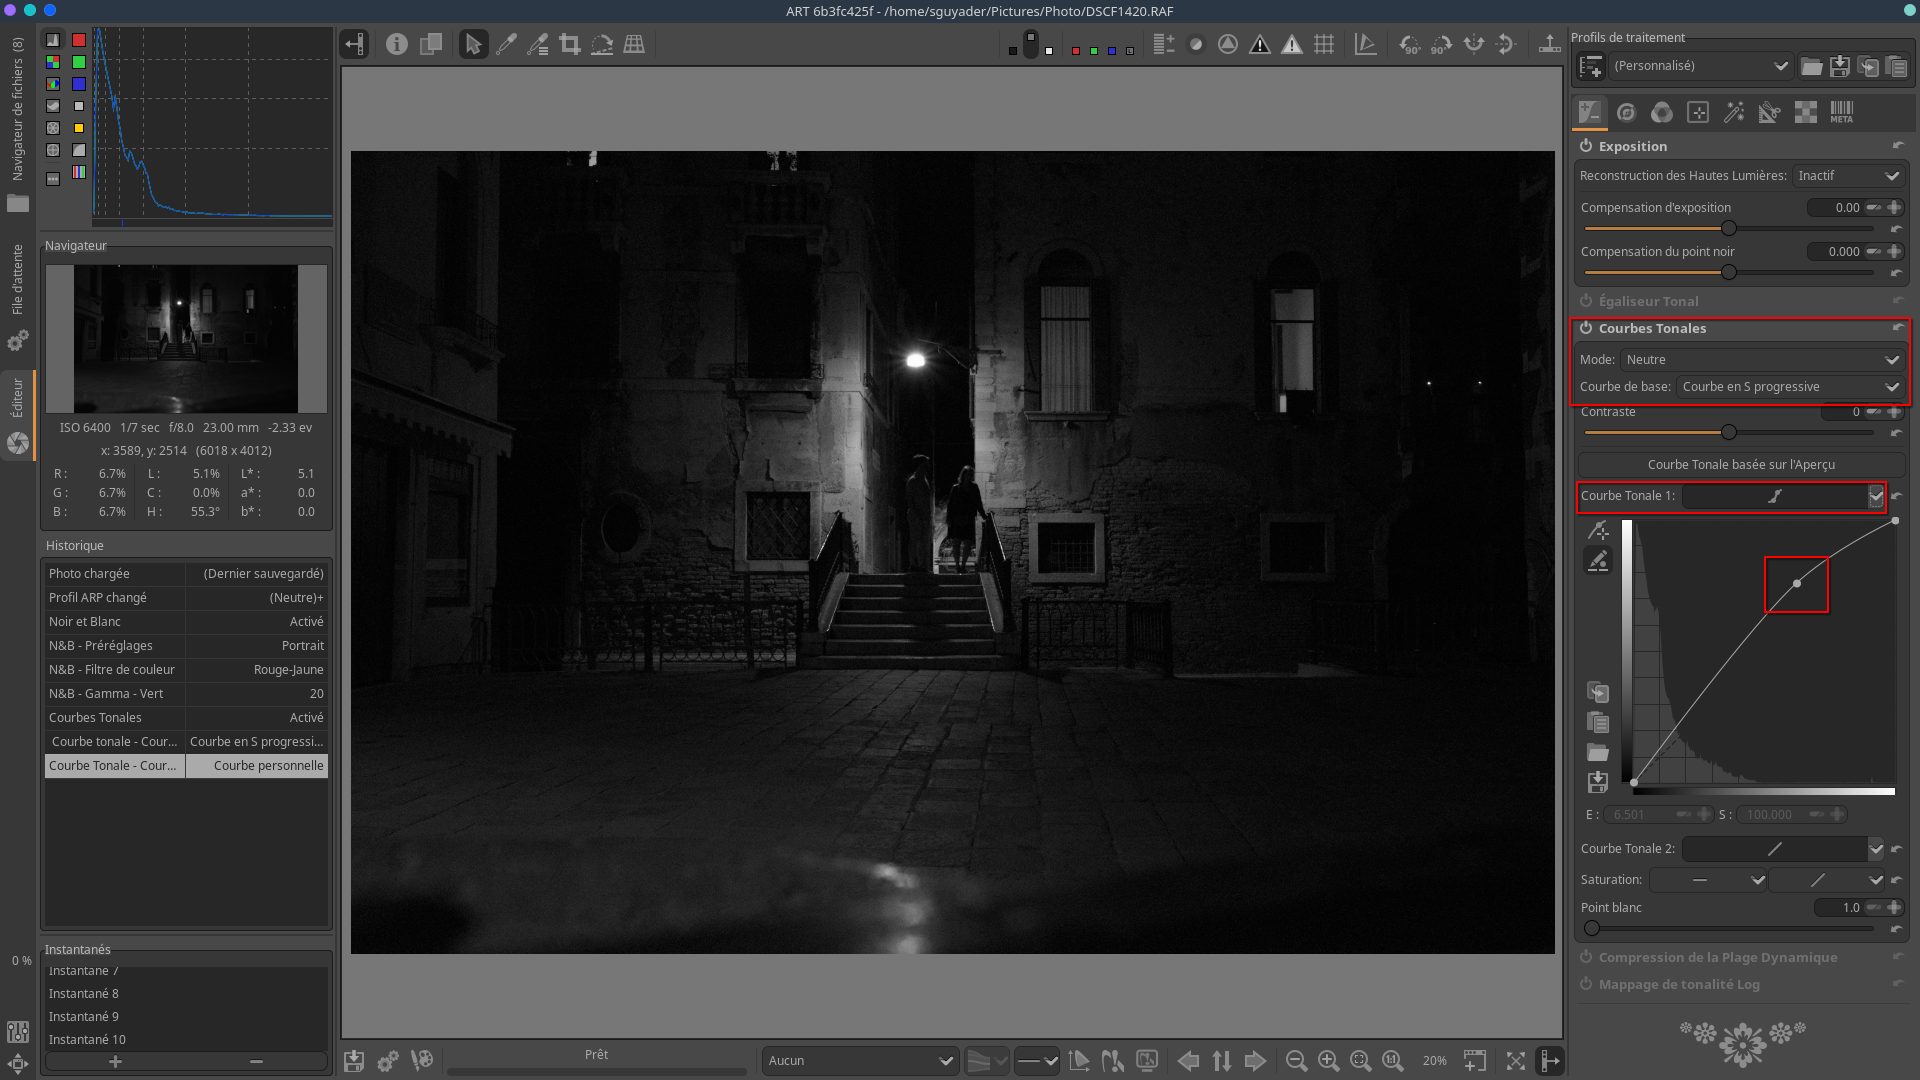Open the Mode dropdown set to Neutre

1762,359
